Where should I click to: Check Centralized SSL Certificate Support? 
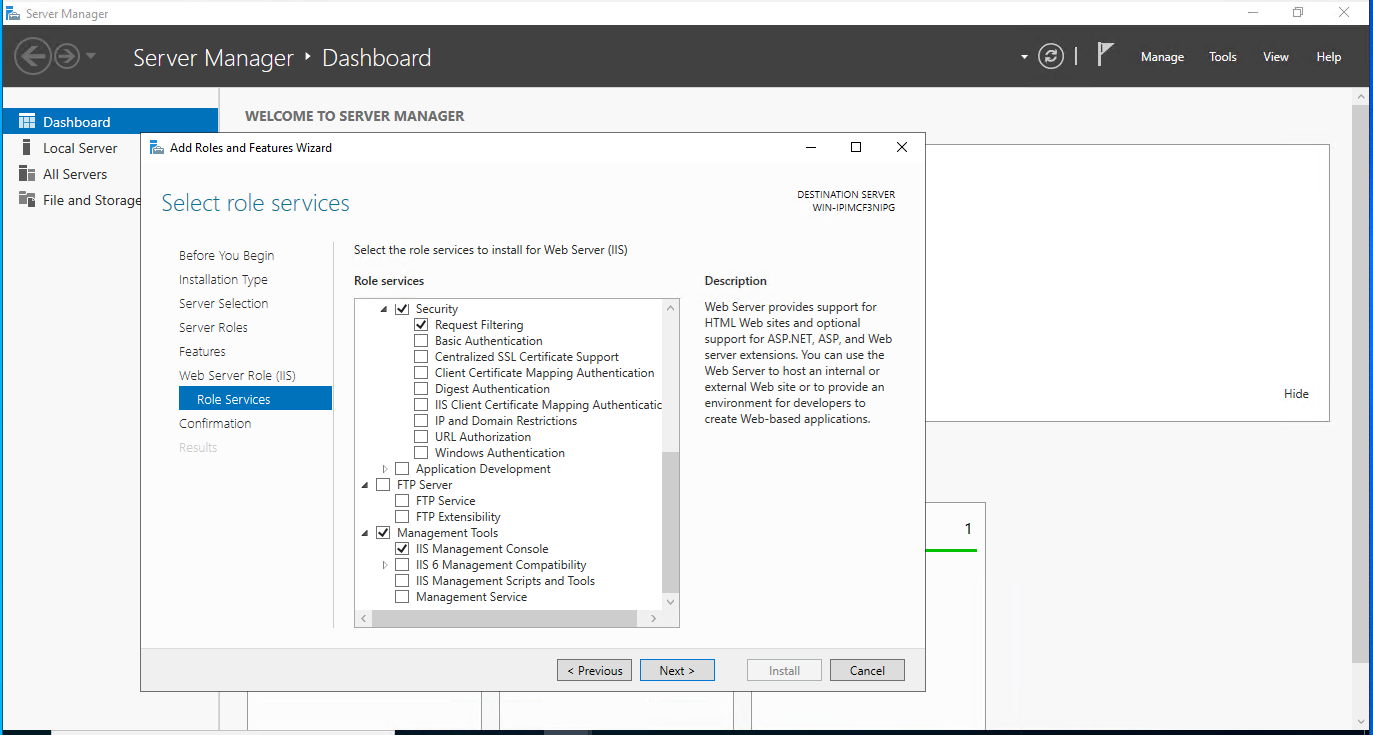421,357
